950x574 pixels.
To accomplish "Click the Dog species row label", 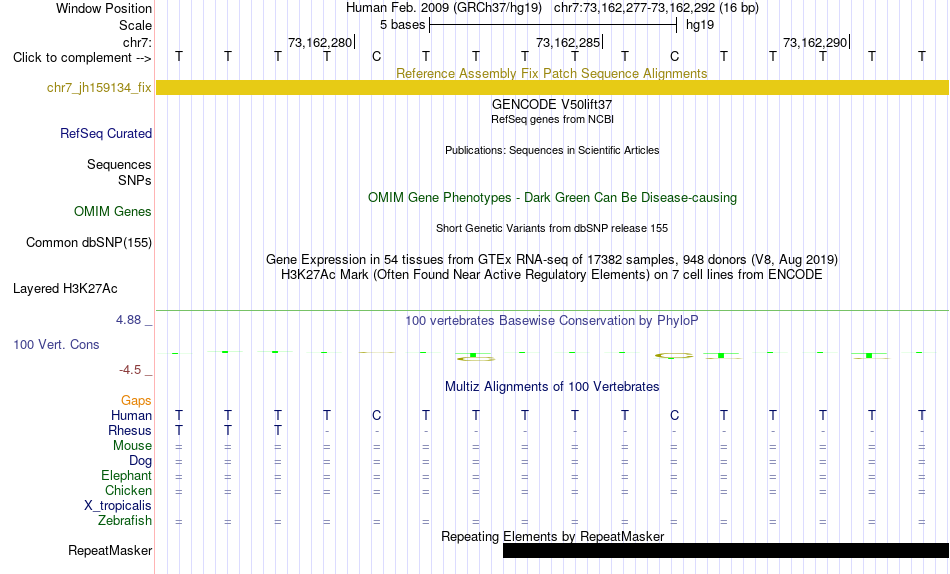I will tap(141, 461).
